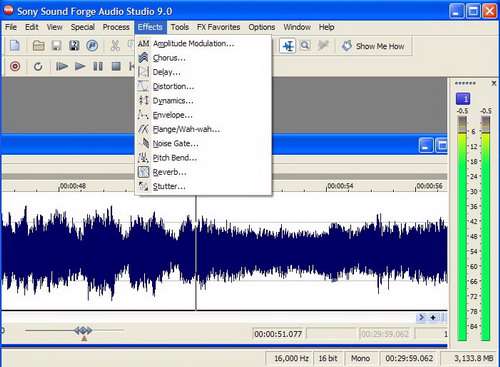This screenshot has width=500, height=367.
Task: Choose the Noise Gate effect
Action: click(x=203, y=144)
